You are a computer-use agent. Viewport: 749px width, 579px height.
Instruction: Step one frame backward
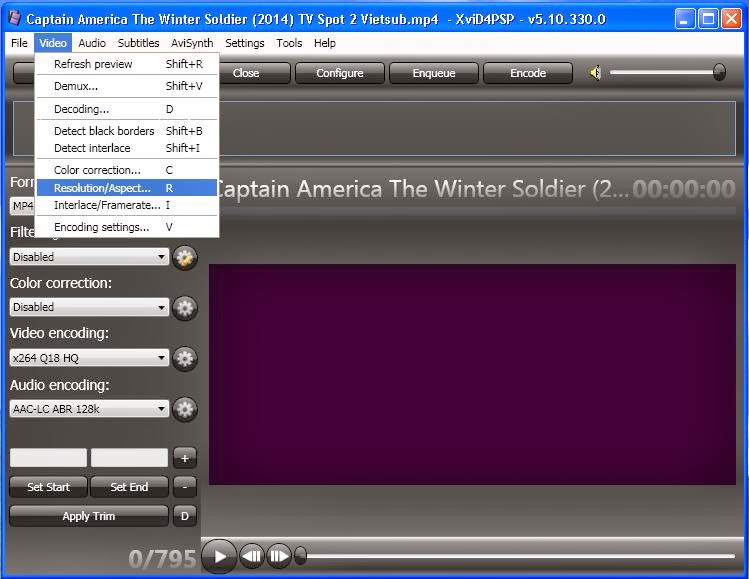click(252, 557)
